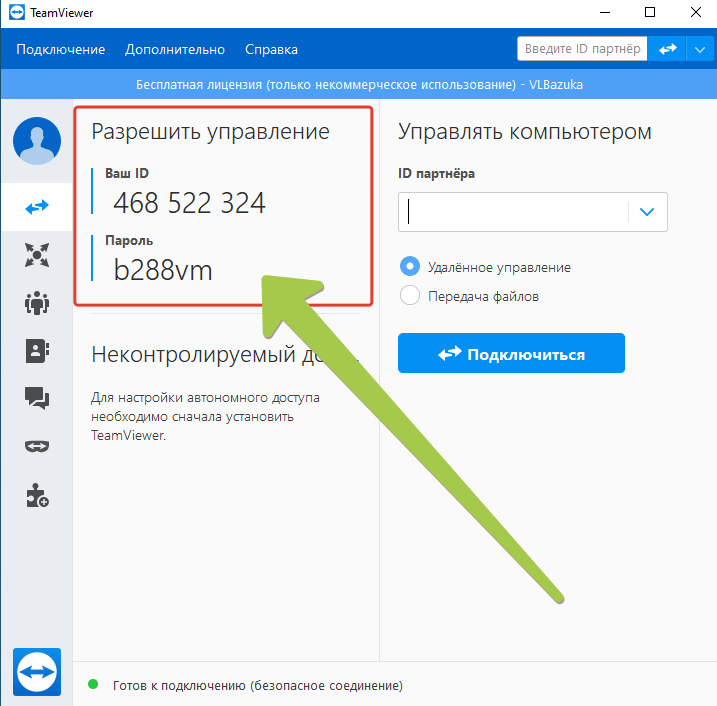The image size is (717, 706).
Task: Click the Введите ID партнёра field in header
Action: pyautogui.click(x=581, y=49)
